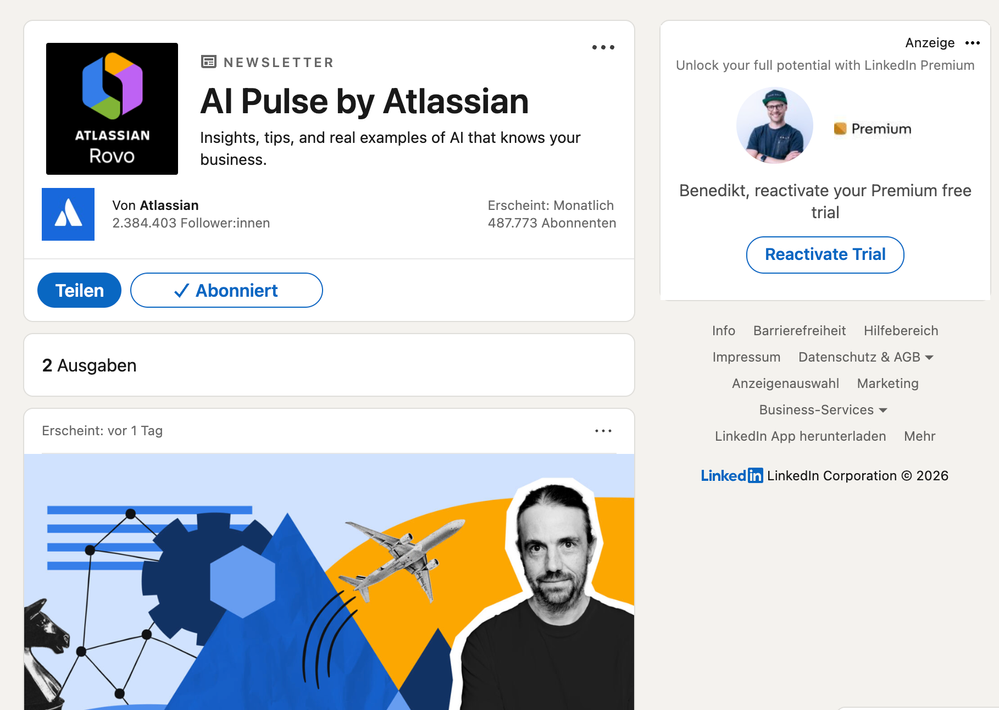Screen dimensions: 999x710
Task: Open the newsletter header three-dot options menu
Action: pyautogui.click(x=603, y=47)
